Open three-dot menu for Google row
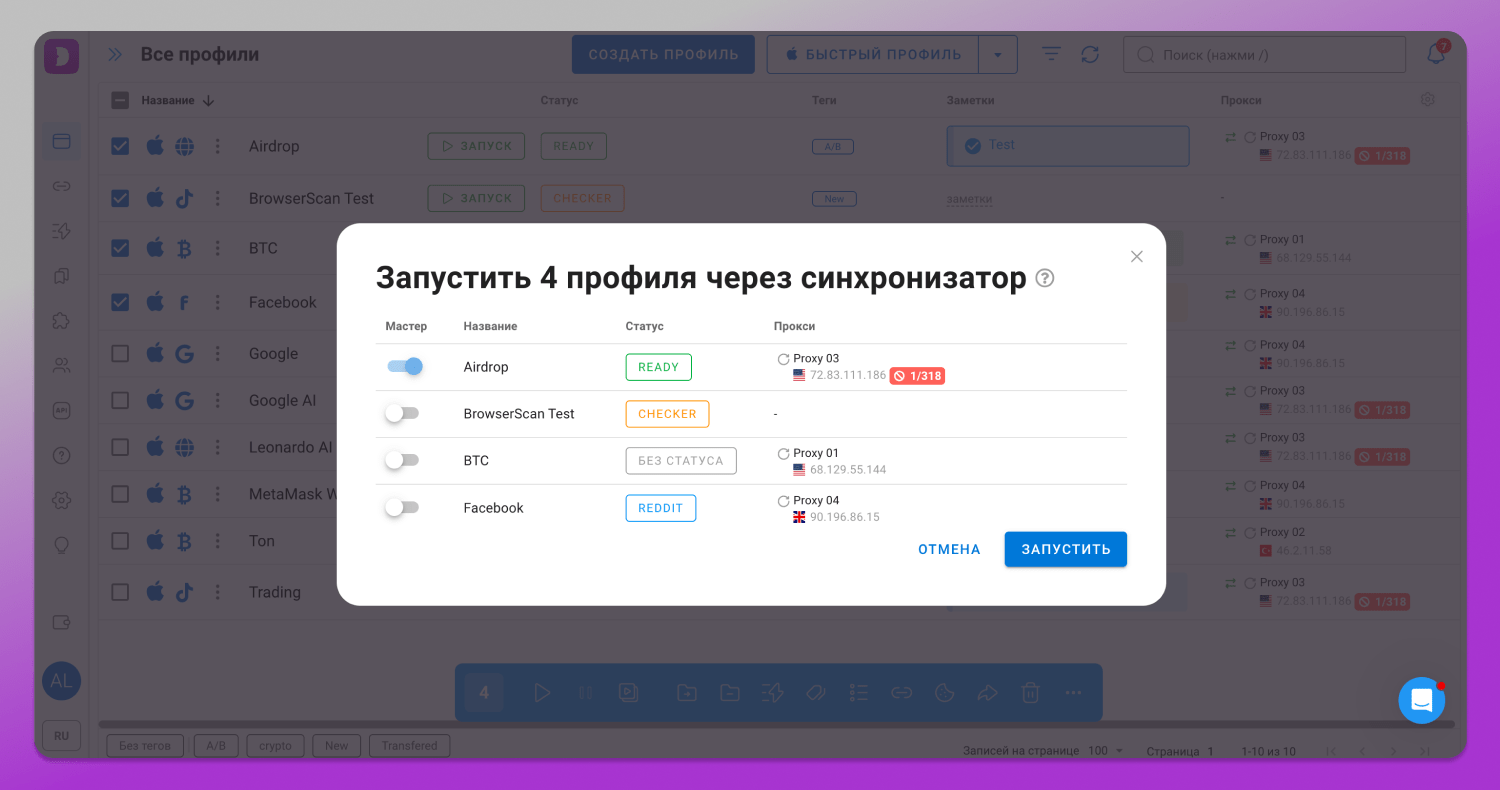 [x=217, y=353]
